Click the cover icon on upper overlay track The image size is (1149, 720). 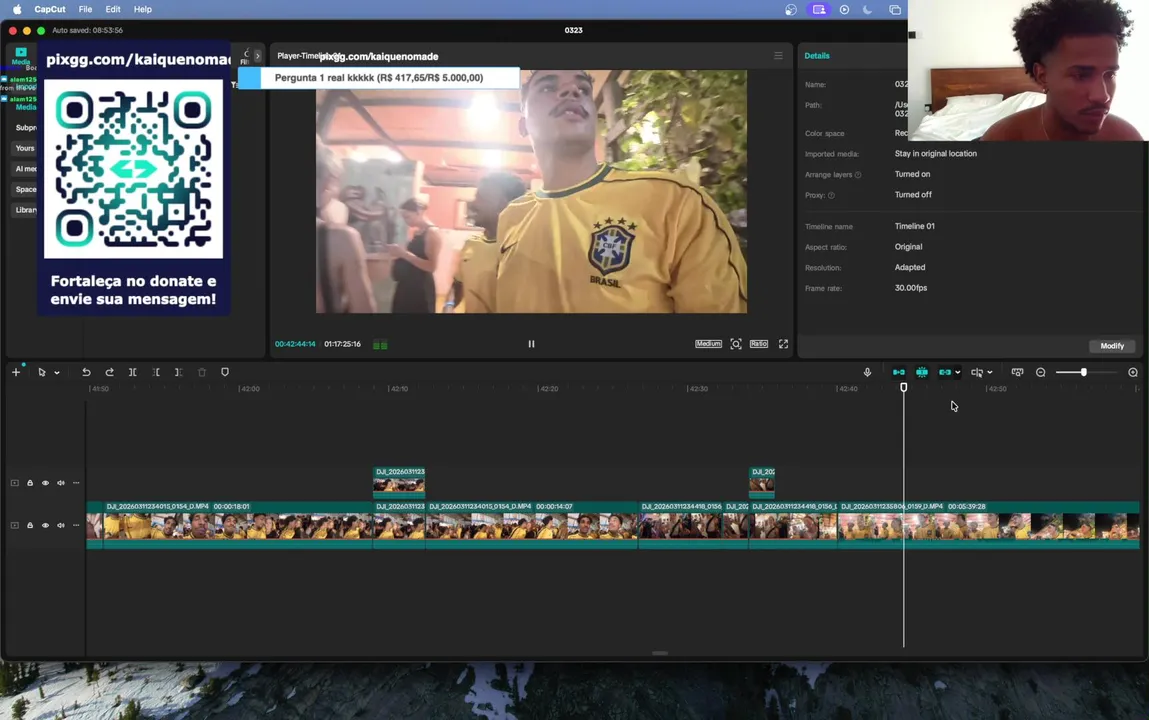pyautogui.click(x=15, y=483)
